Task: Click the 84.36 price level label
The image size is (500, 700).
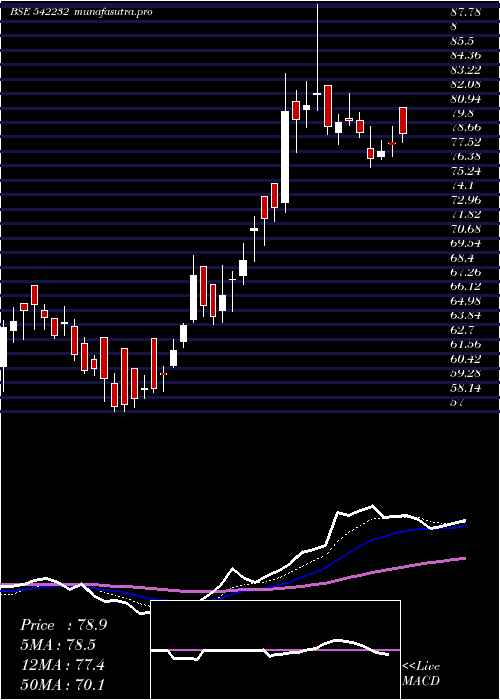Action: click(x=466, y=55)
